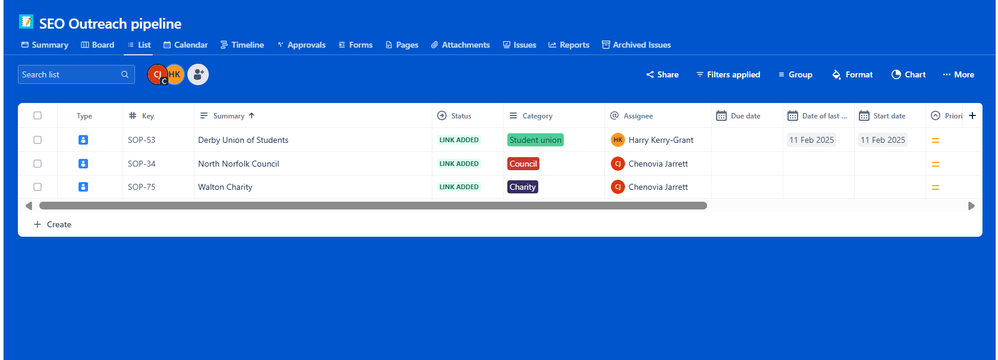This screenshot has width=998, height=360.
Task: Click Chenovia Jarrett assignee on North Norfolk row
Action: (x=649, y=163)
